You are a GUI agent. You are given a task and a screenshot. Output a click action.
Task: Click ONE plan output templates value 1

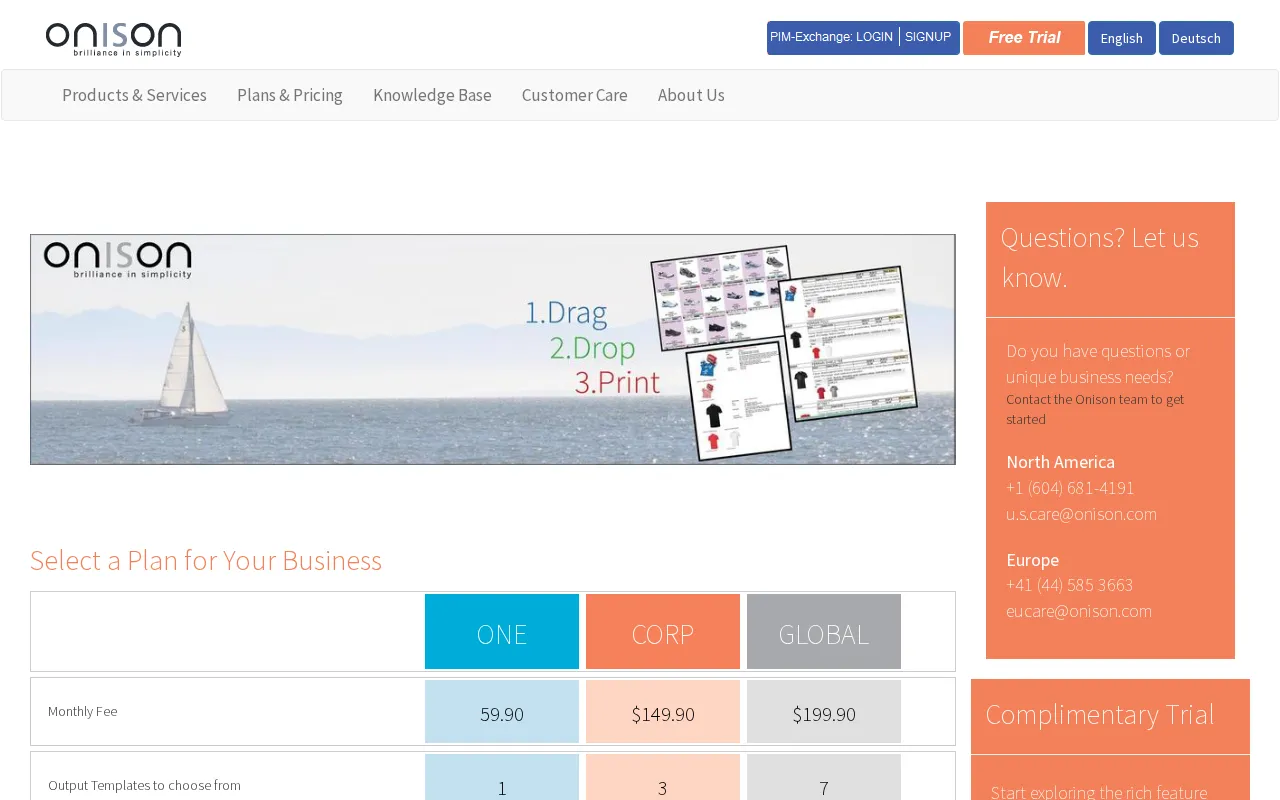(502, 778)
